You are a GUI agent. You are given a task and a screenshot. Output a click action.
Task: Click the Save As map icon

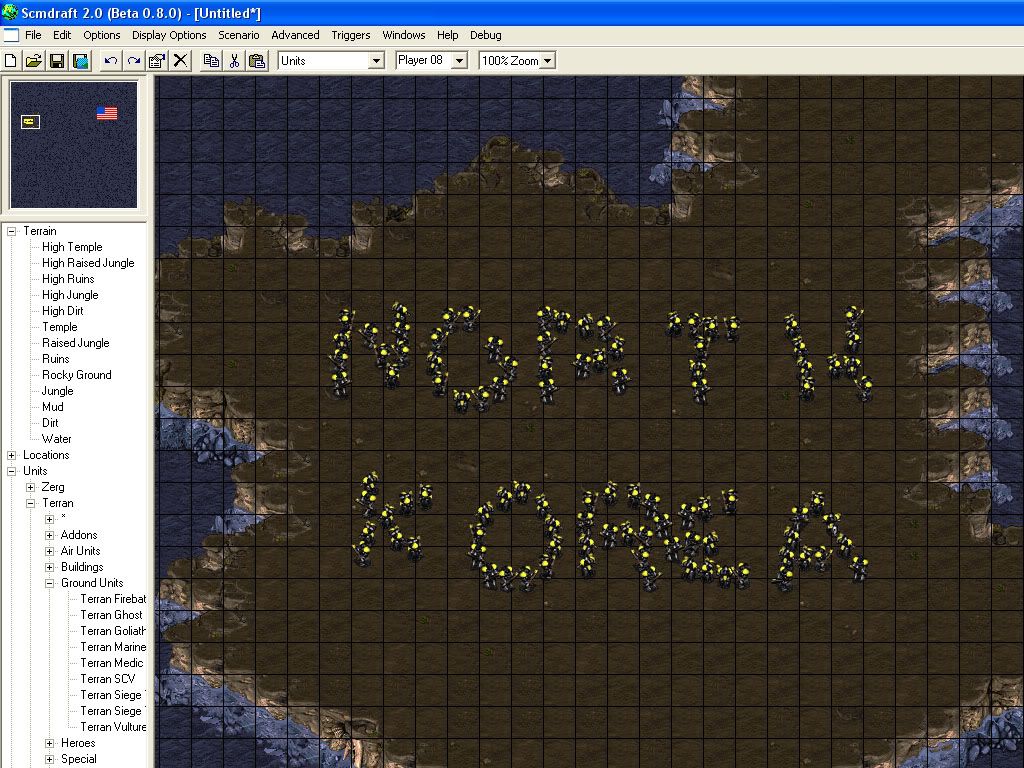pyautogui.click(x=80, y=61)
